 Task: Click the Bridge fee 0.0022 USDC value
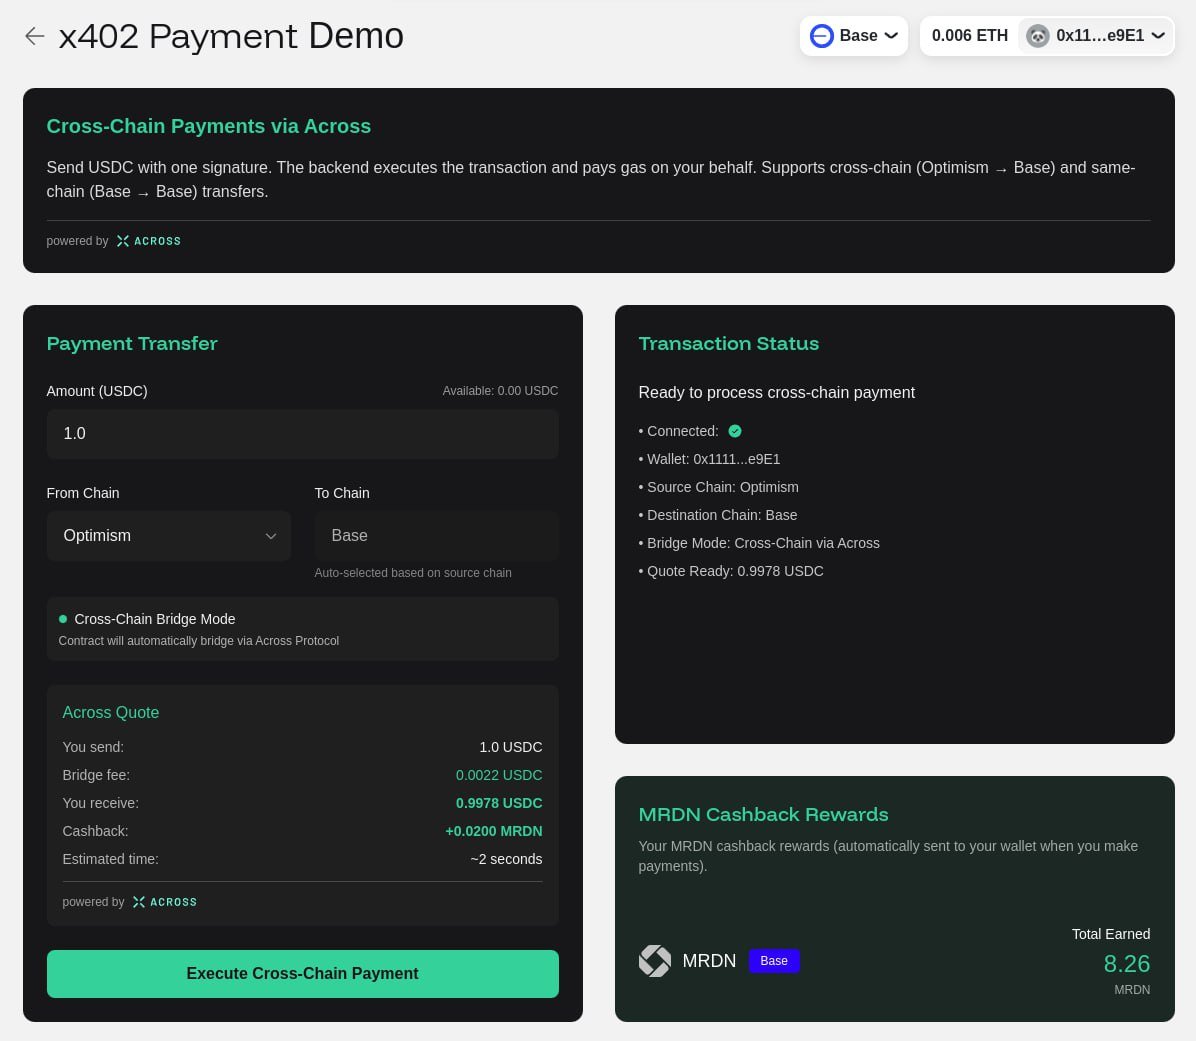pyautogui.click(x=499, y=776)
